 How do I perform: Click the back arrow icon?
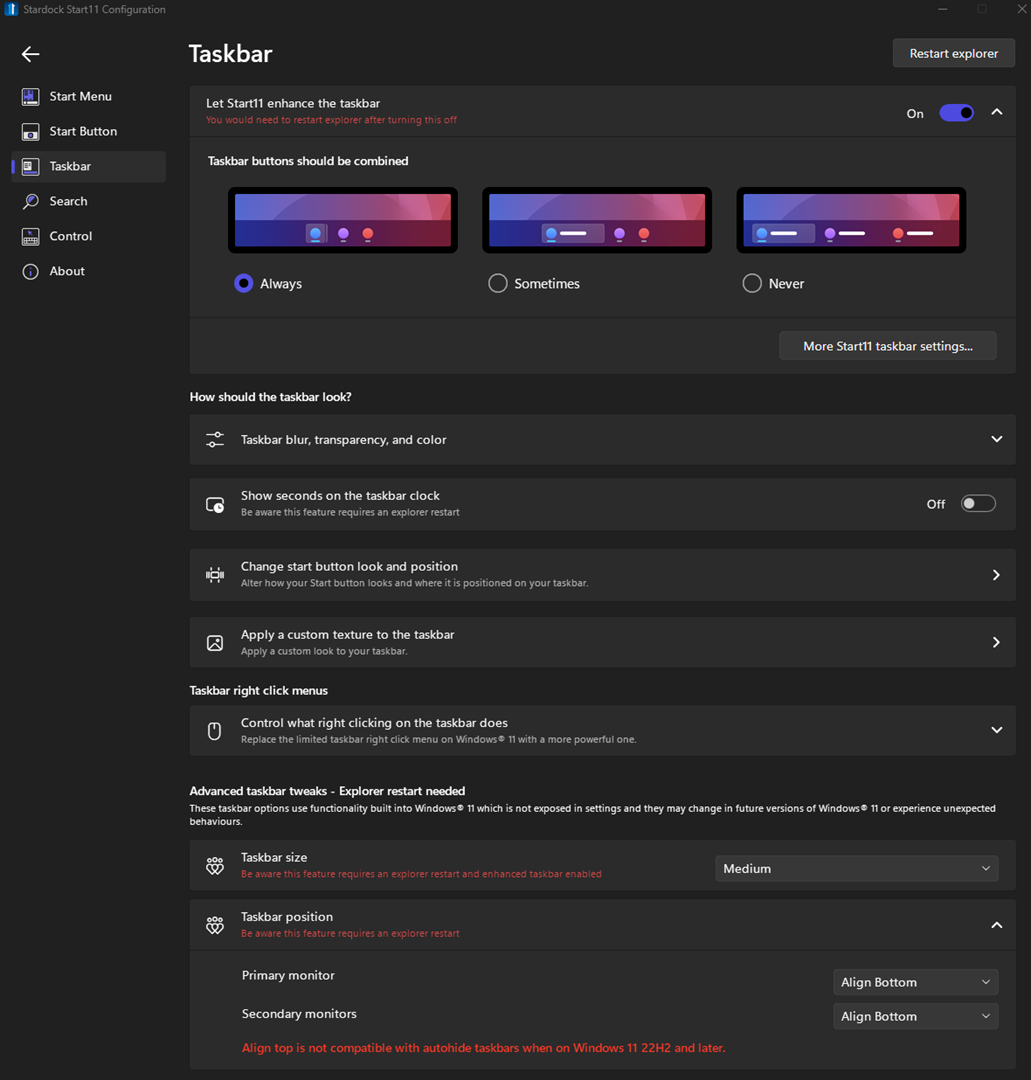[31, 54]
